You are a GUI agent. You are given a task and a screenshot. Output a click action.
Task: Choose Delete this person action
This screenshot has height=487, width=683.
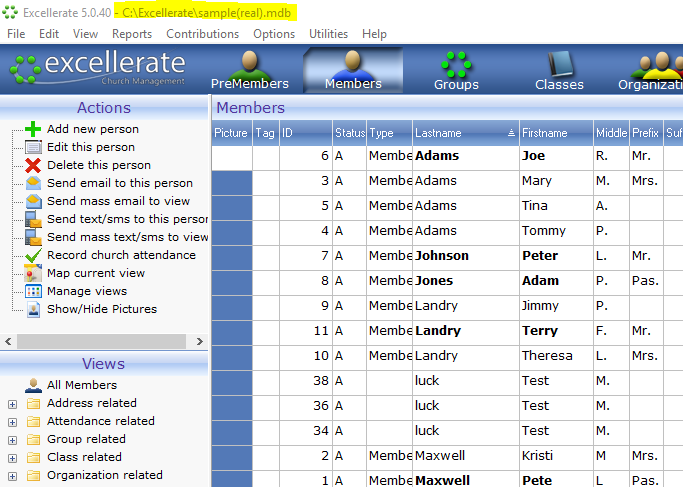point(99,165)
